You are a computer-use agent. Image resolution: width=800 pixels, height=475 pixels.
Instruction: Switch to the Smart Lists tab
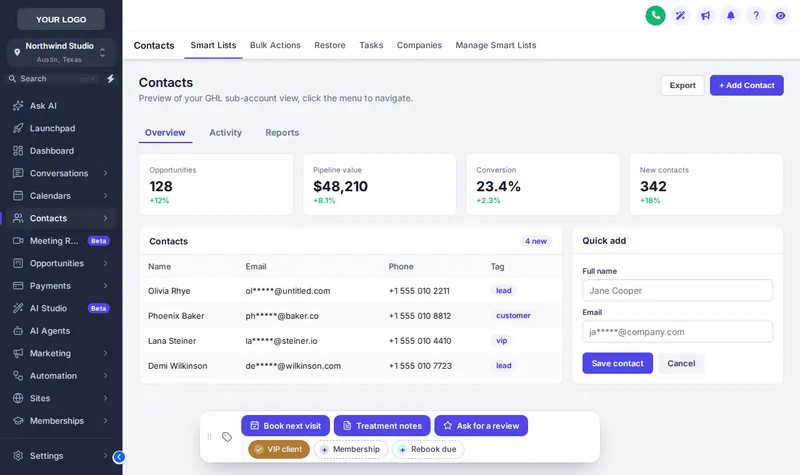(x=213, y=45)
